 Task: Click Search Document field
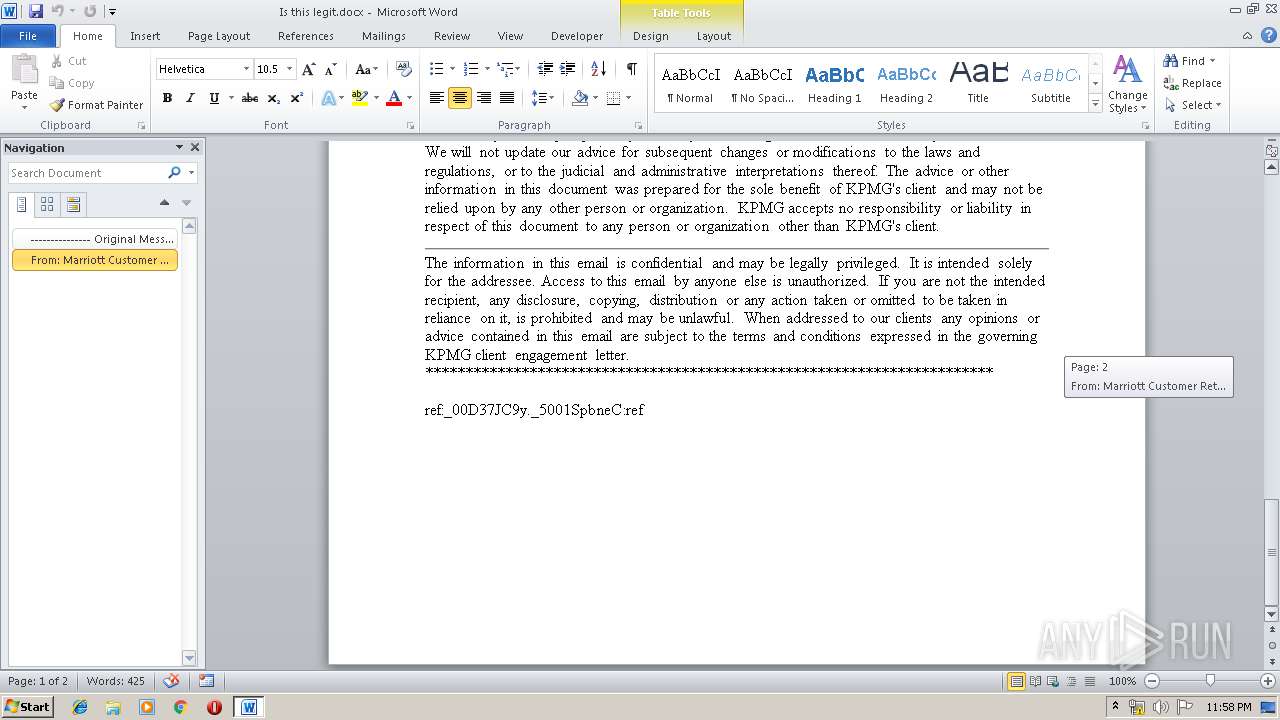(x=86, y=173)
